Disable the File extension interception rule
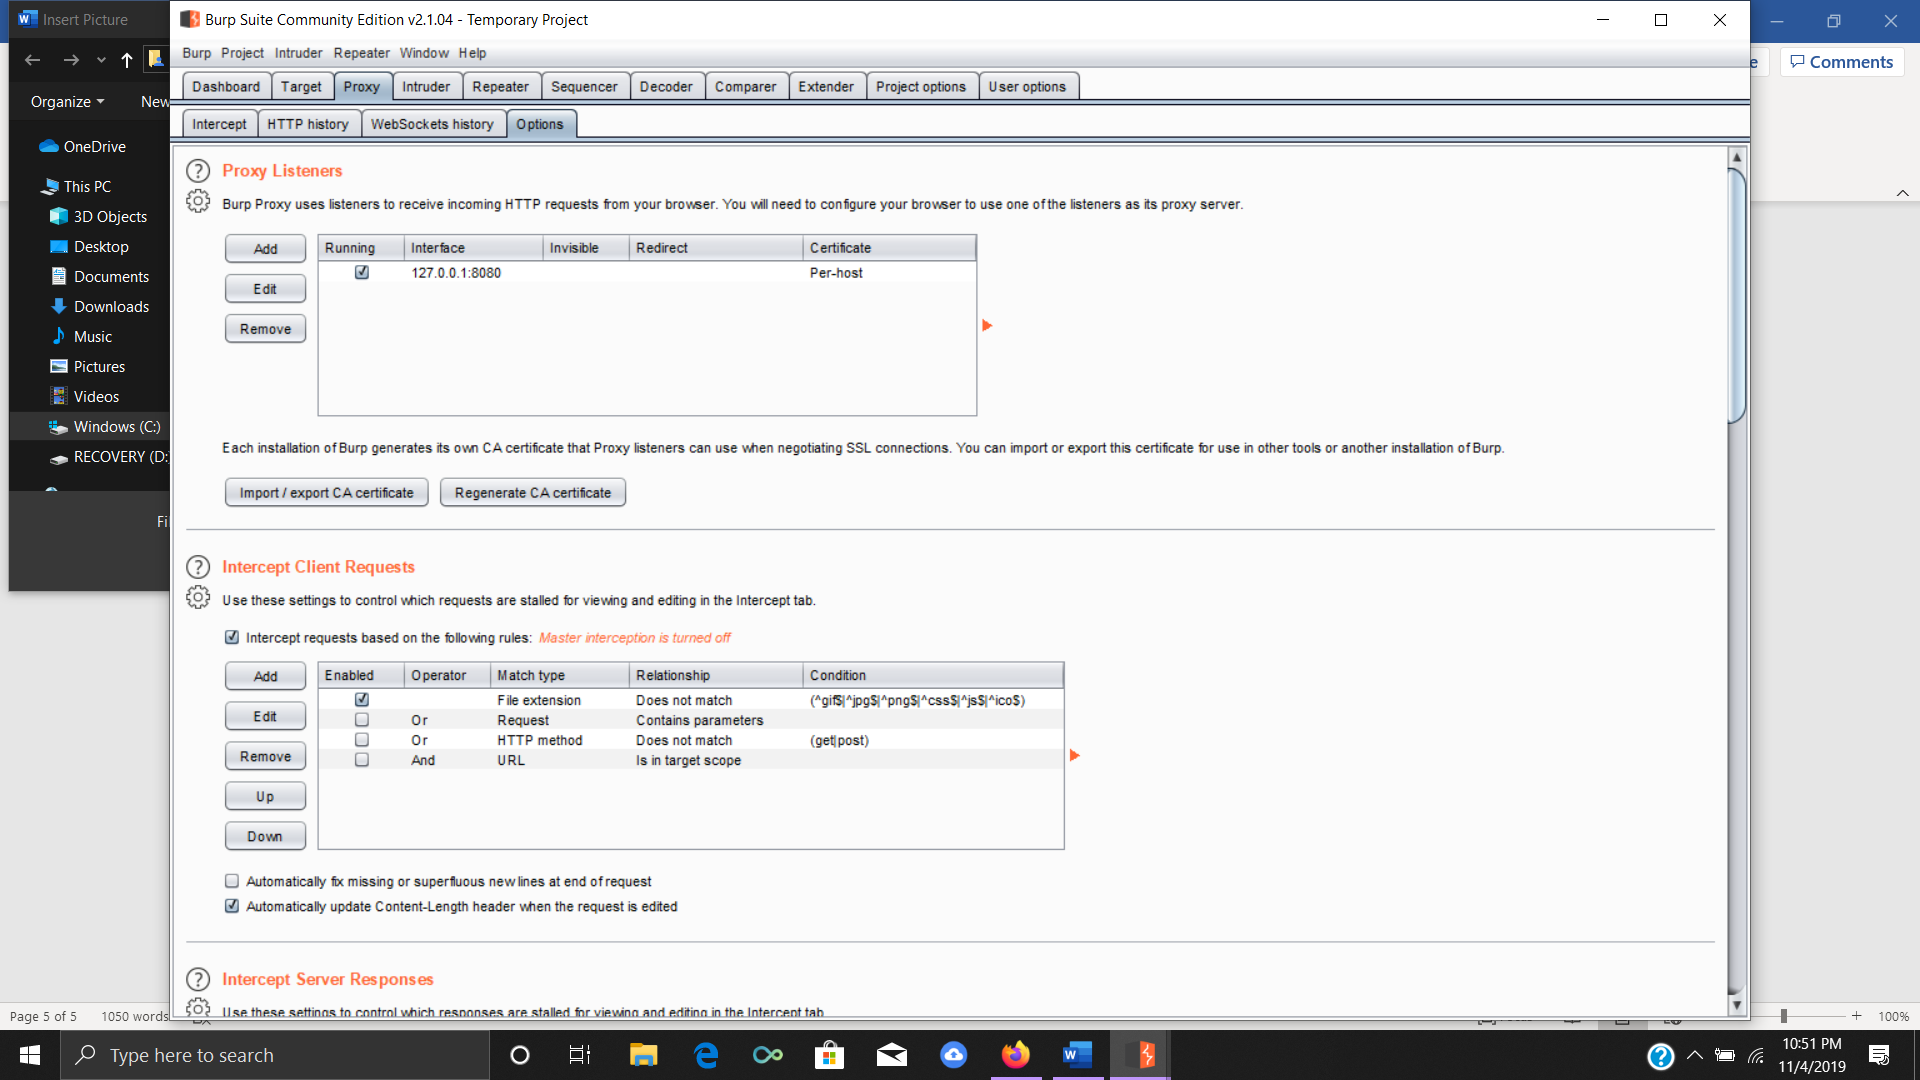 [x=362, y=700]
